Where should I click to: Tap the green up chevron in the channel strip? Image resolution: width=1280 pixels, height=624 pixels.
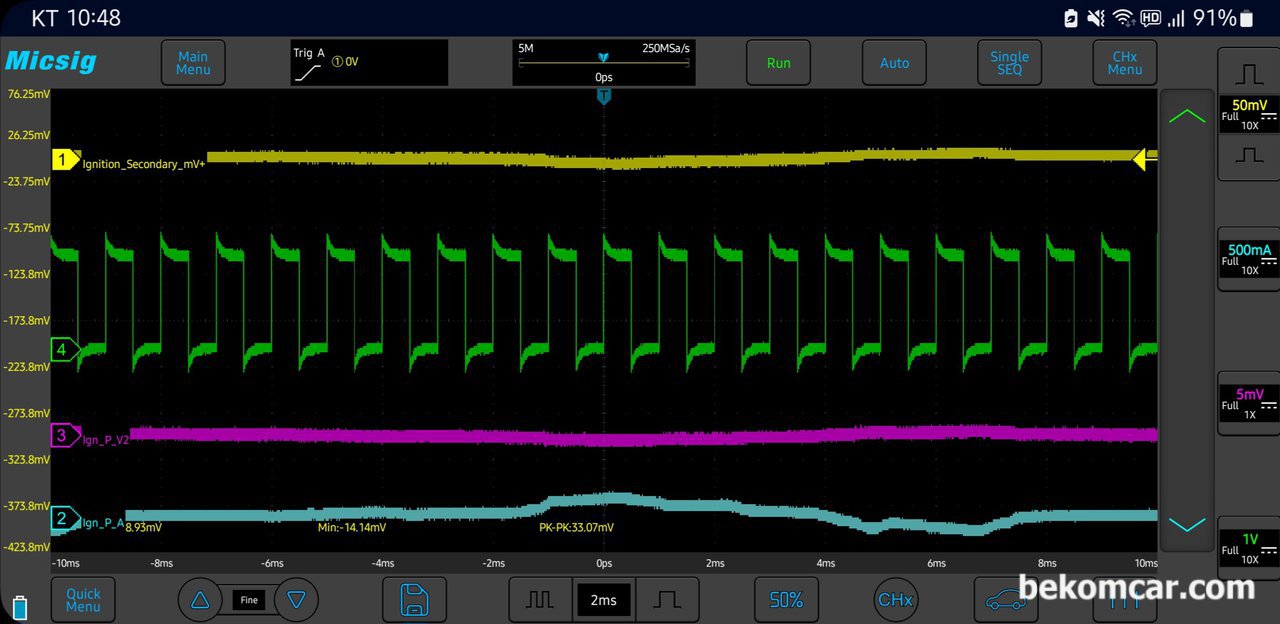[1187, 116]
